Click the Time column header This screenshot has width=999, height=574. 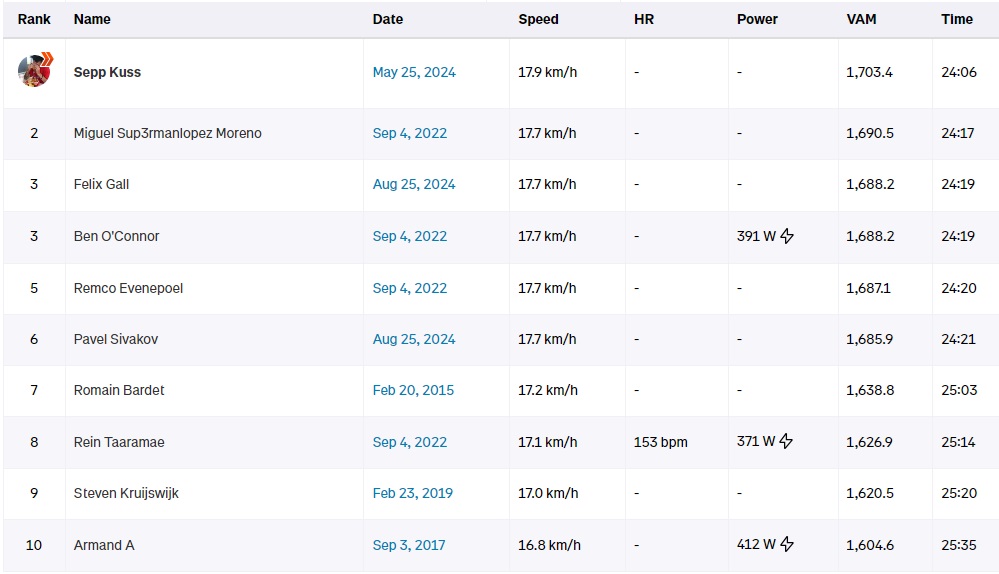956,19
